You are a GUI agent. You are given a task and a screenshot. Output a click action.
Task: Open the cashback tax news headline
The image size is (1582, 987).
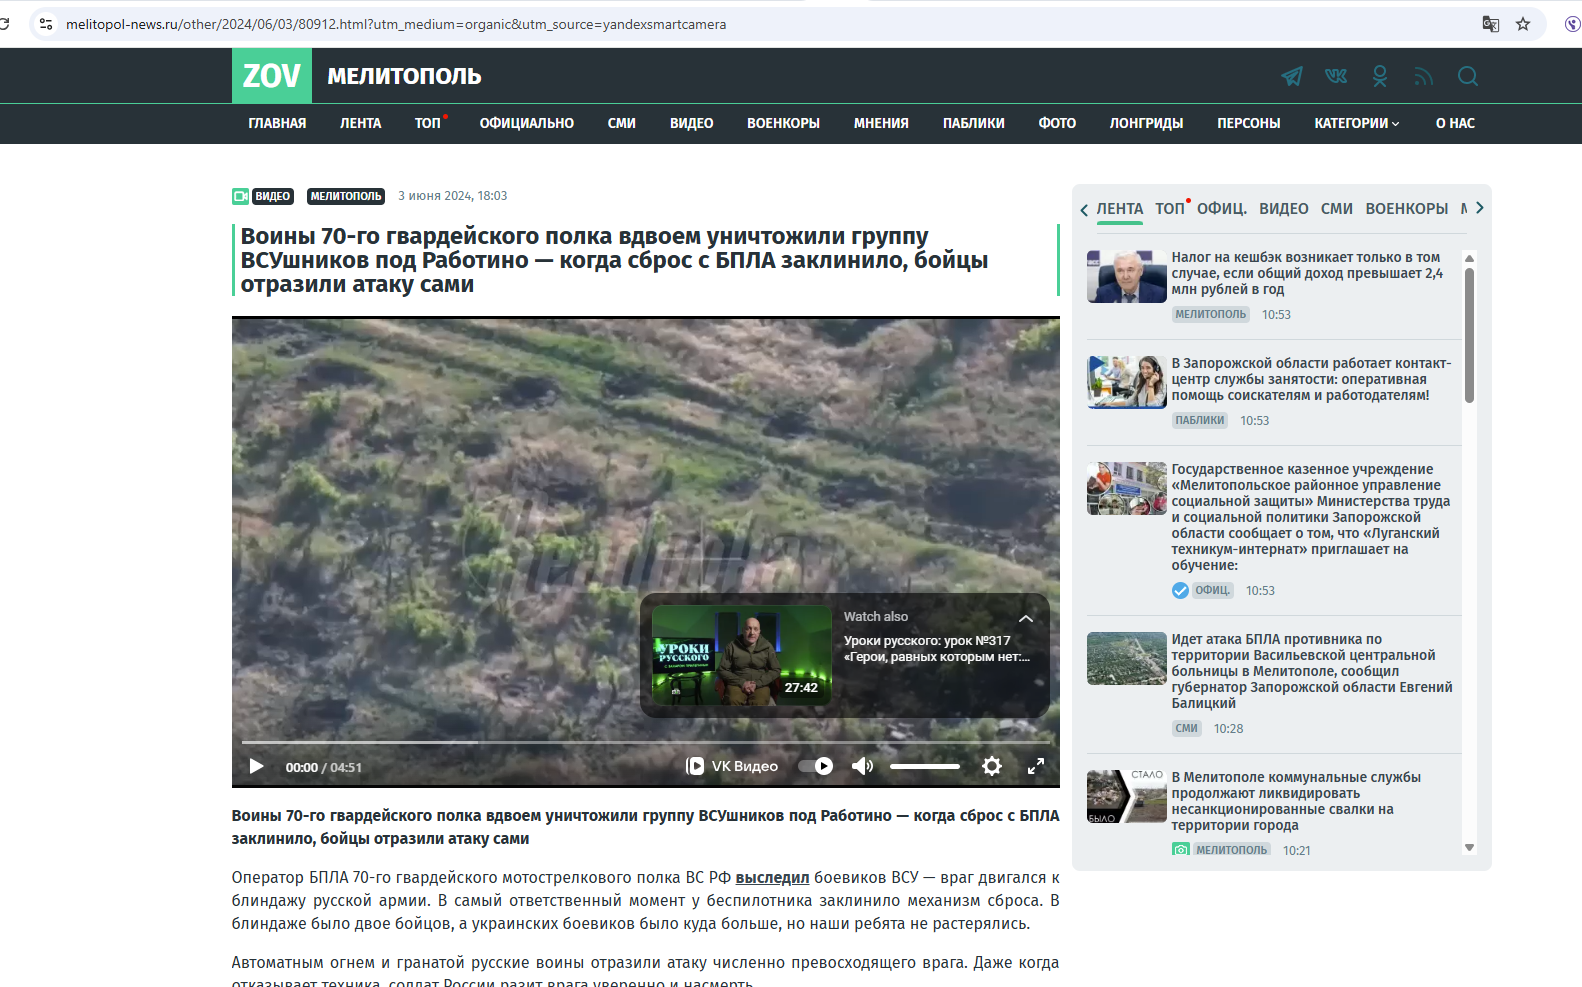[1306, 273]
